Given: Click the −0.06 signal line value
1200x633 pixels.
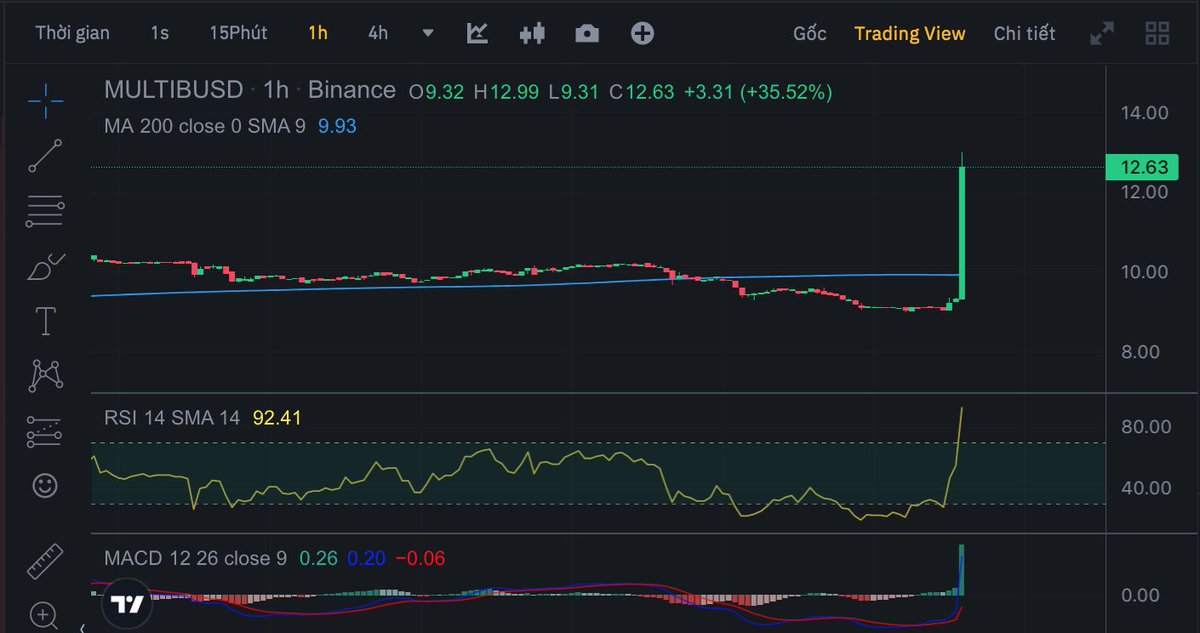Looking at the screenshot, I should click(421, 558).
